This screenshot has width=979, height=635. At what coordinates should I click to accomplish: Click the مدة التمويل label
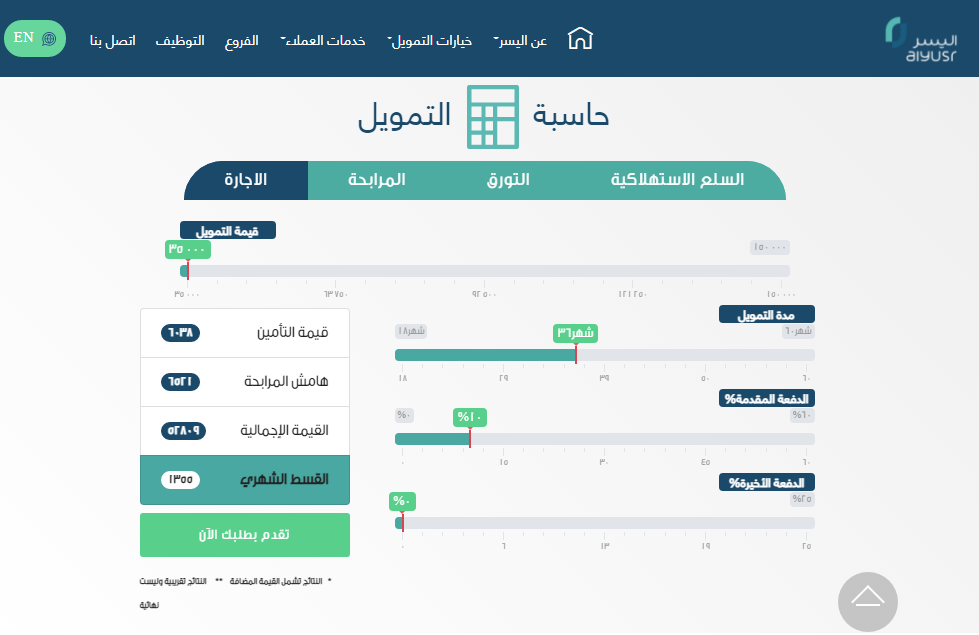767,314
